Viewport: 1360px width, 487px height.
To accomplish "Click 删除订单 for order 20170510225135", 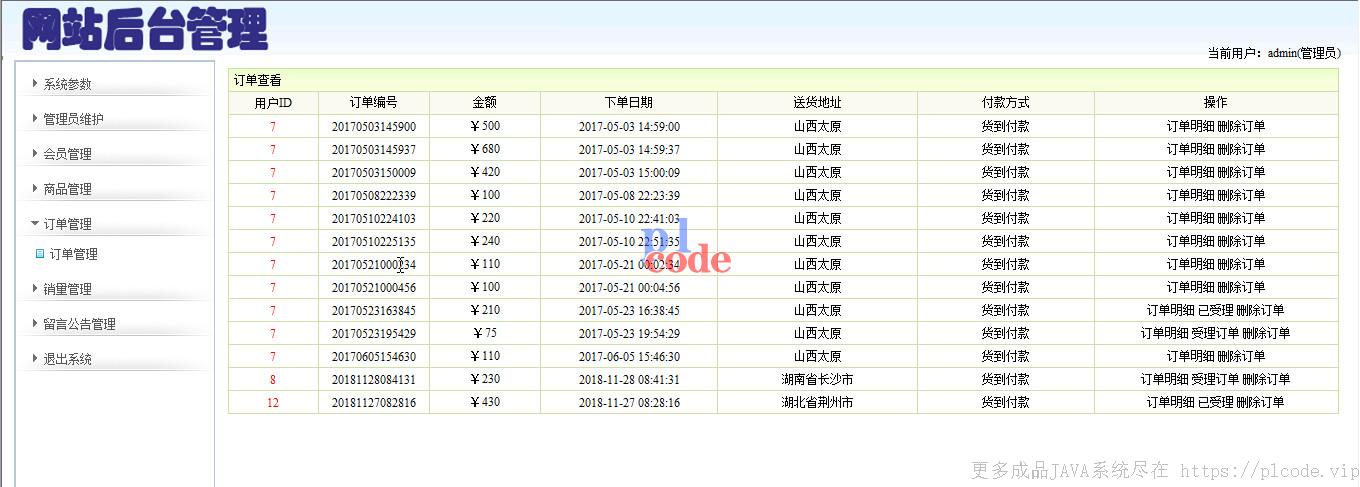I will [x=1241, y=241].
